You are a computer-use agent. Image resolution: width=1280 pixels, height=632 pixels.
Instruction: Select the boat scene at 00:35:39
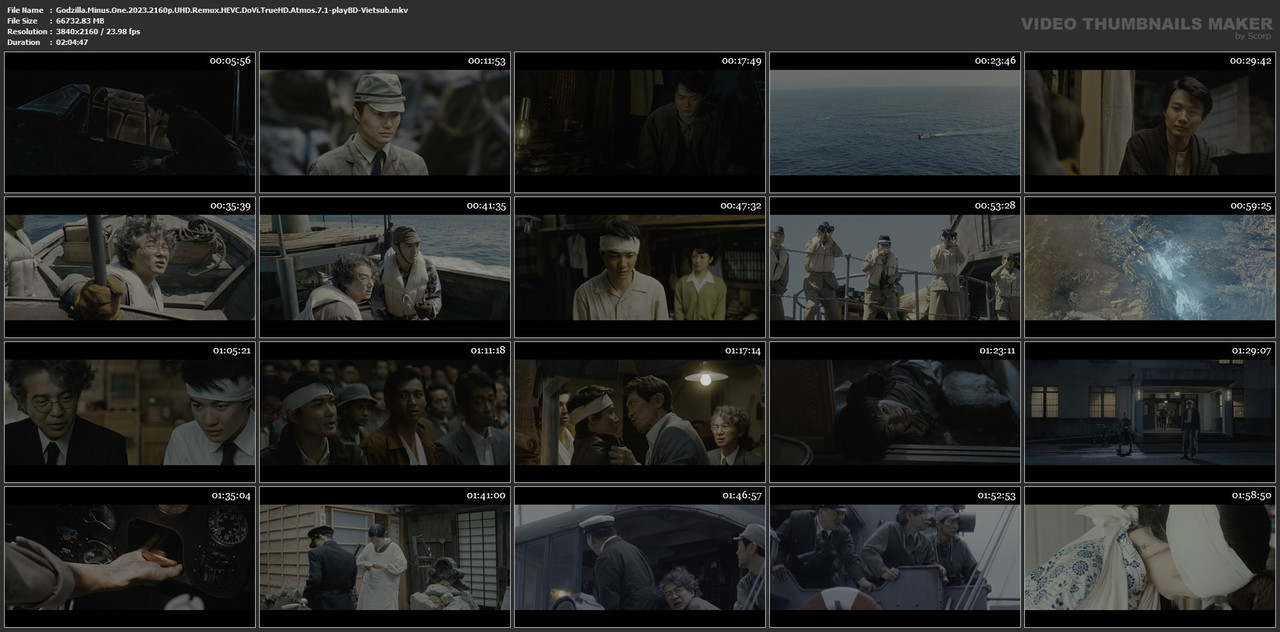point(130,267)
